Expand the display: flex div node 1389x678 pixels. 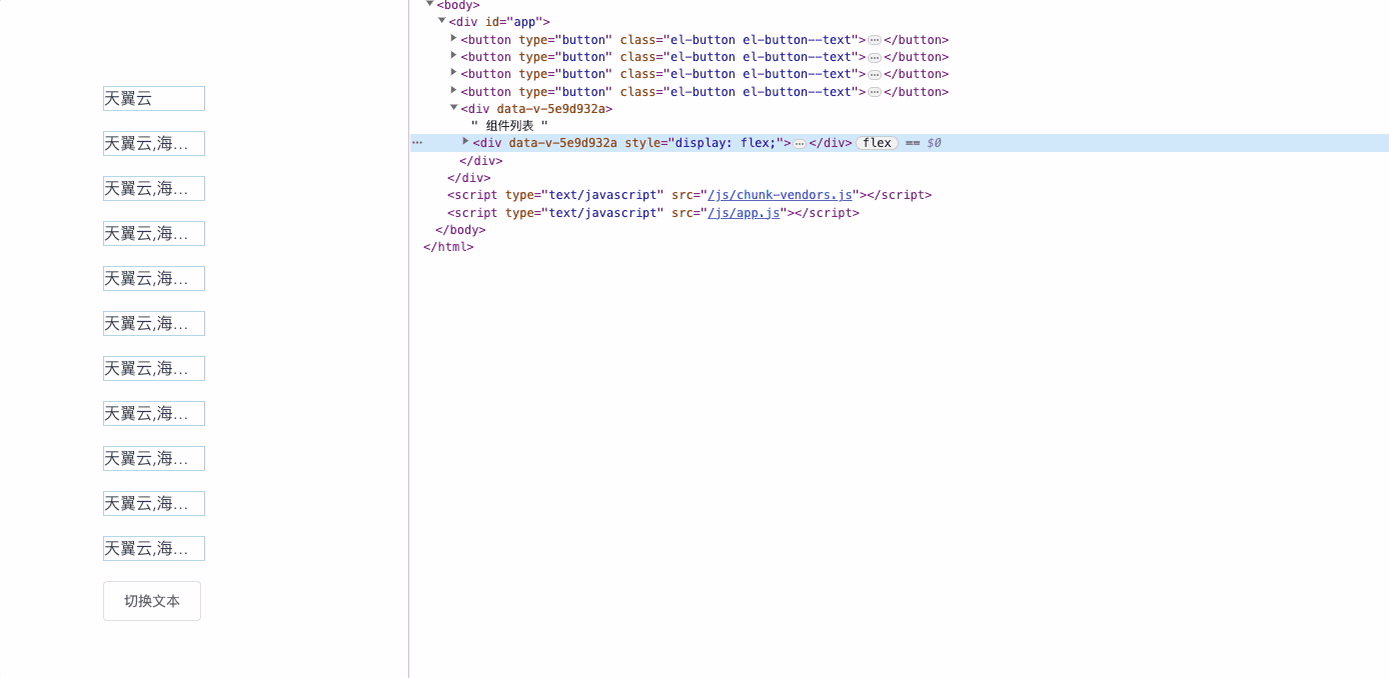pyautogui.click(x=466, y=142)
